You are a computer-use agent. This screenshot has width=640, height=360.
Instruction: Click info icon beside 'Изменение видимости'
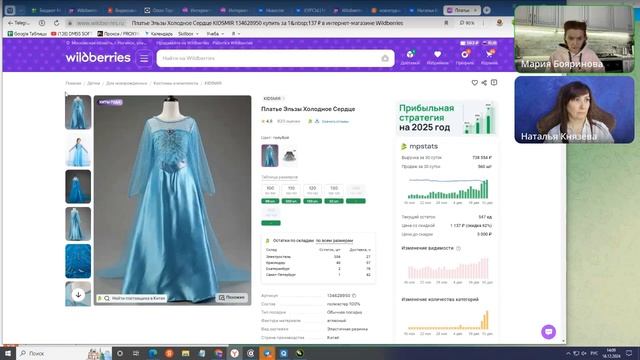(458, 248)
